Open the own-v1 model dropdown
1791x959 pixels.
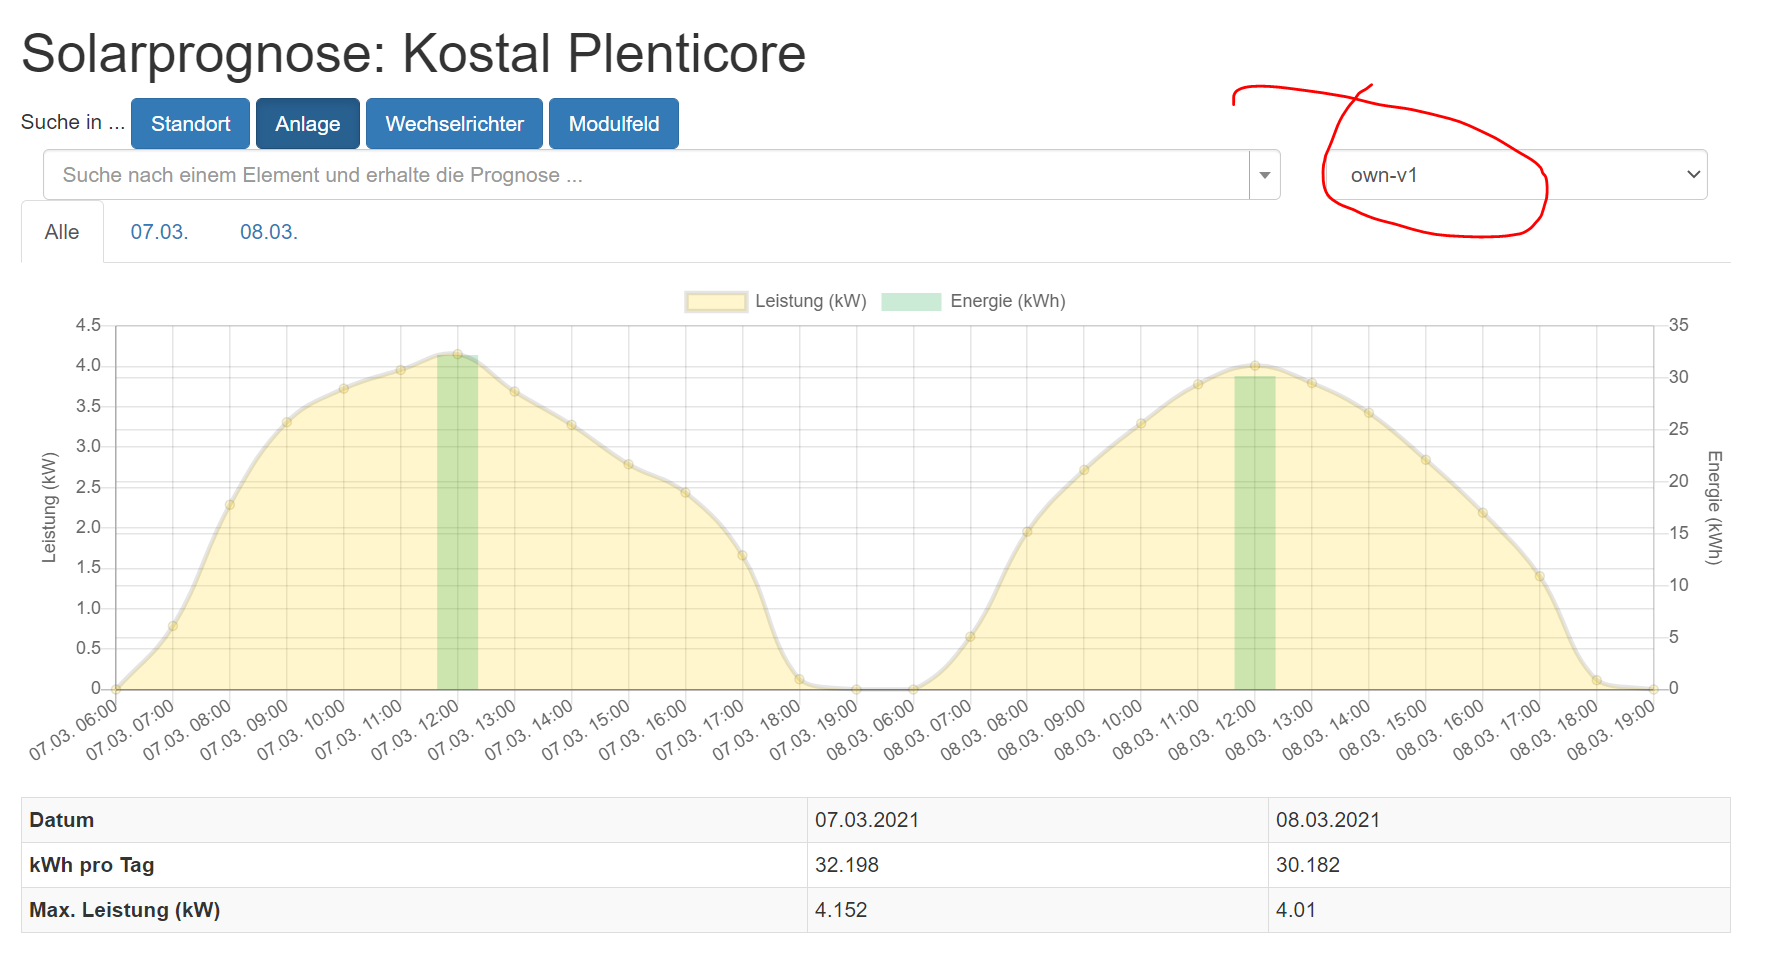[1514, 175]
